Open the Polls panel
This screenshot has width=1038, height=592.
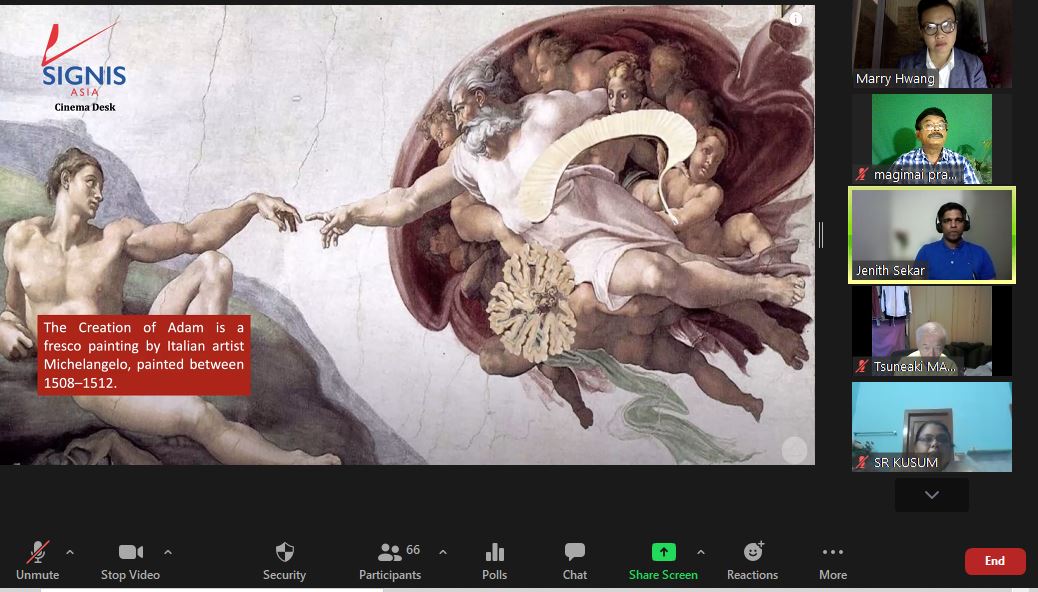click(x=494, y=560)
